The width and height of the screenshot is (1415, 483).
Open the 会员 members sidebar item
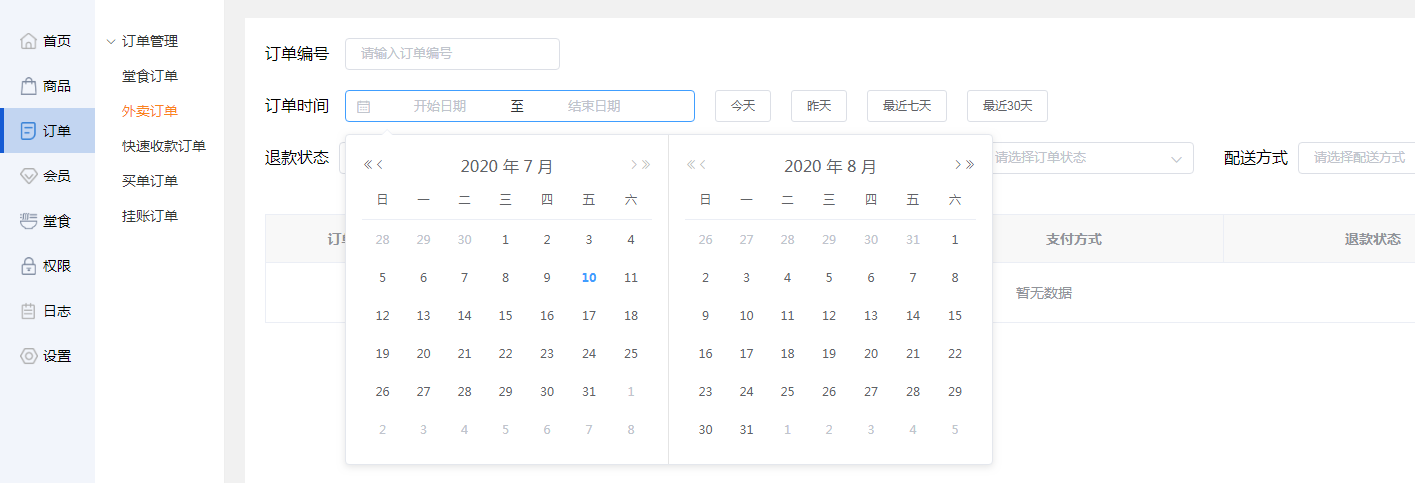47,176
